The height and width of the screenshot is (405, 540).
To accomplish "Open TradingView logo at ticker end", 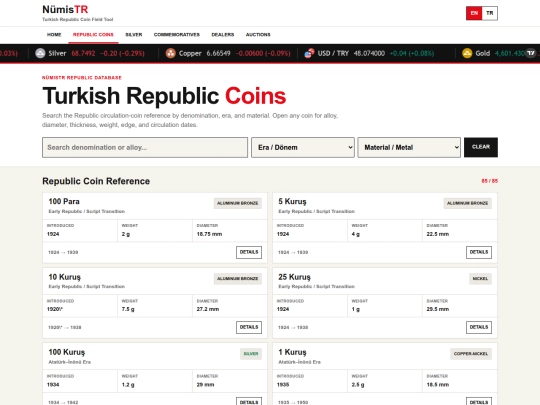I will (x=531, y=53).
